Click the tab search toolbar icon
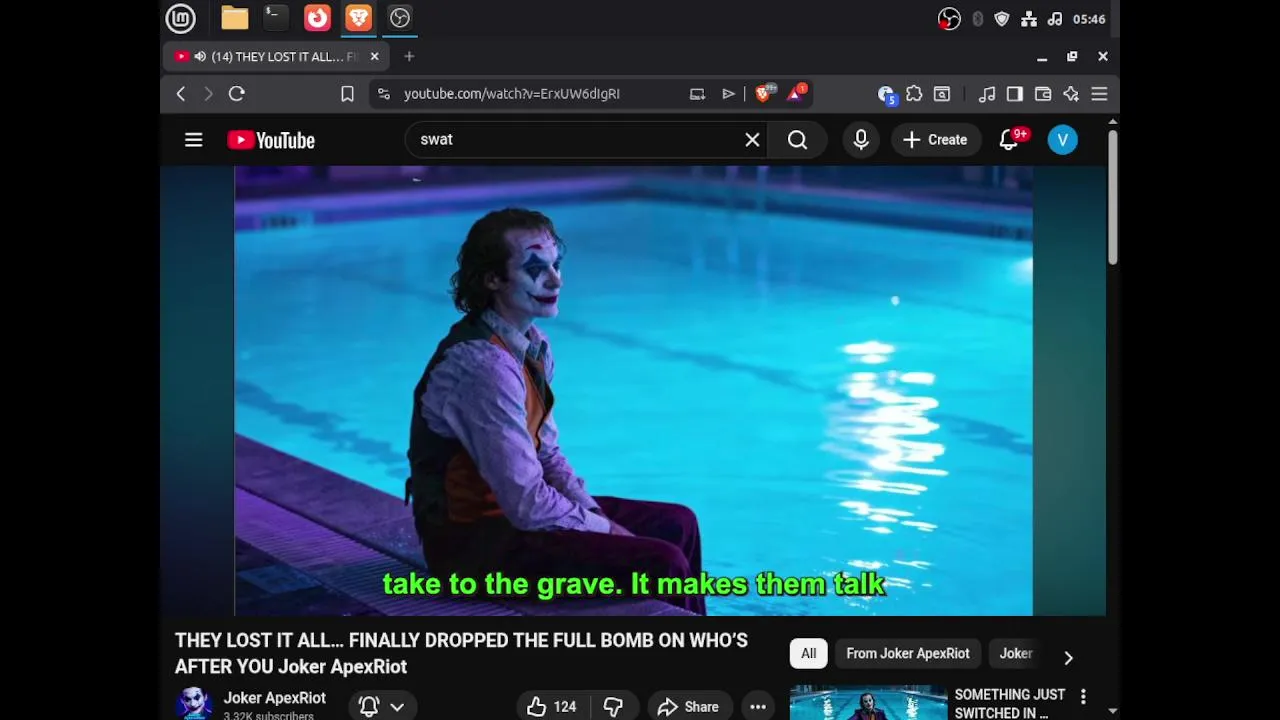 [942, 94]
